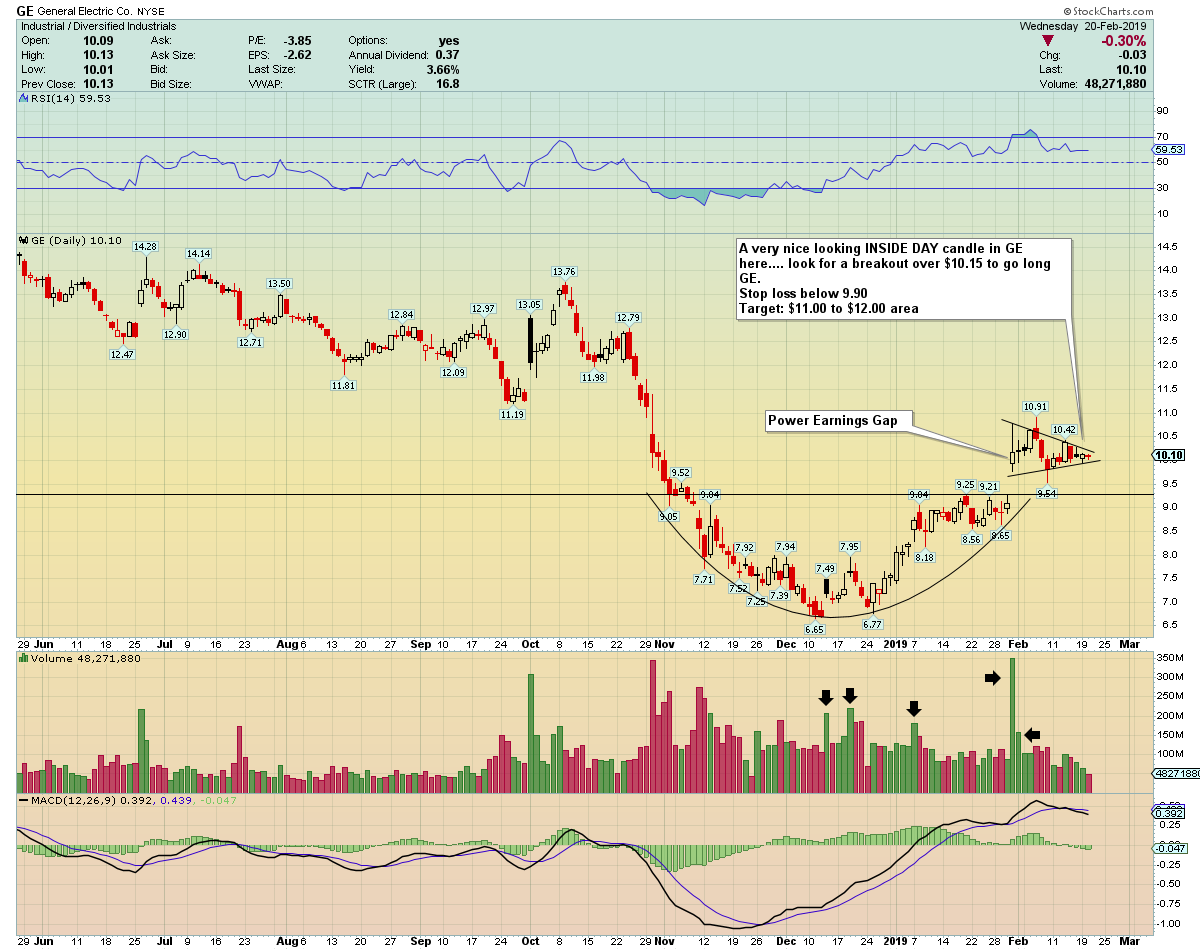Select the Chg value -0.03
The height and width of the screenshot is (950, 1200).
[x=1131, y=56]
